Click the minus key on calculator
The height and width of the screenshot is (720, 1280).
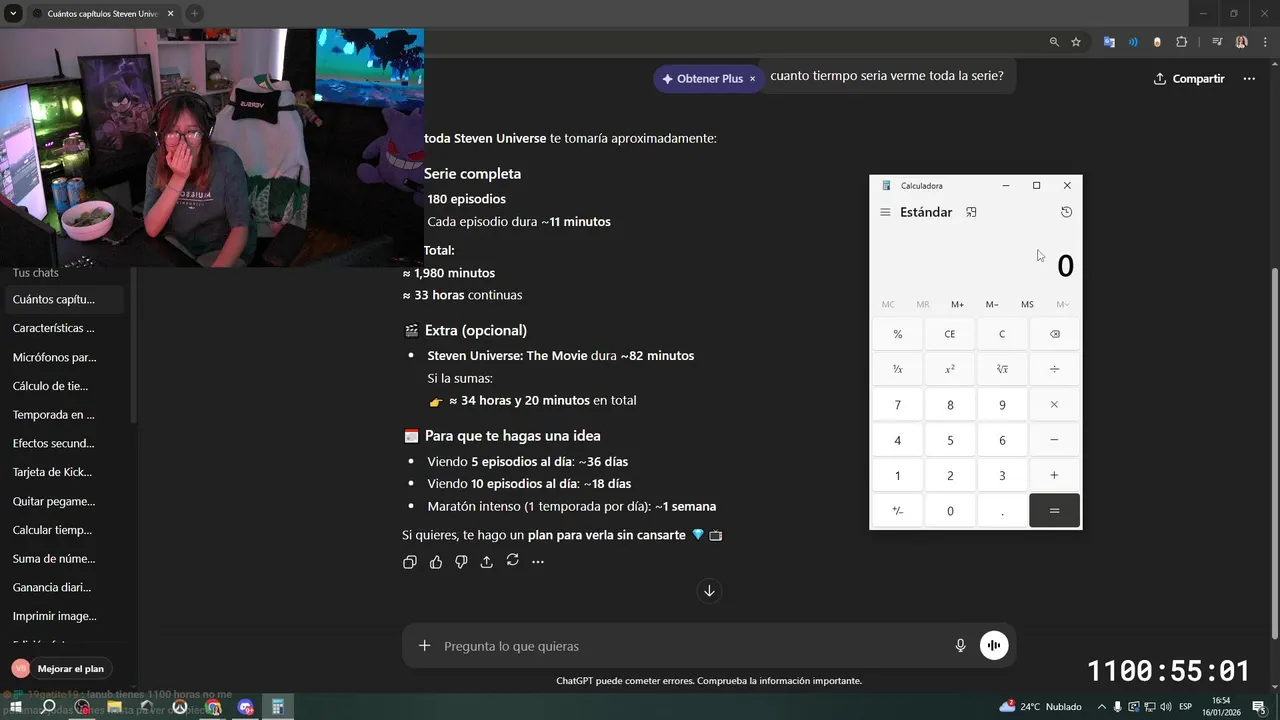1054,440
